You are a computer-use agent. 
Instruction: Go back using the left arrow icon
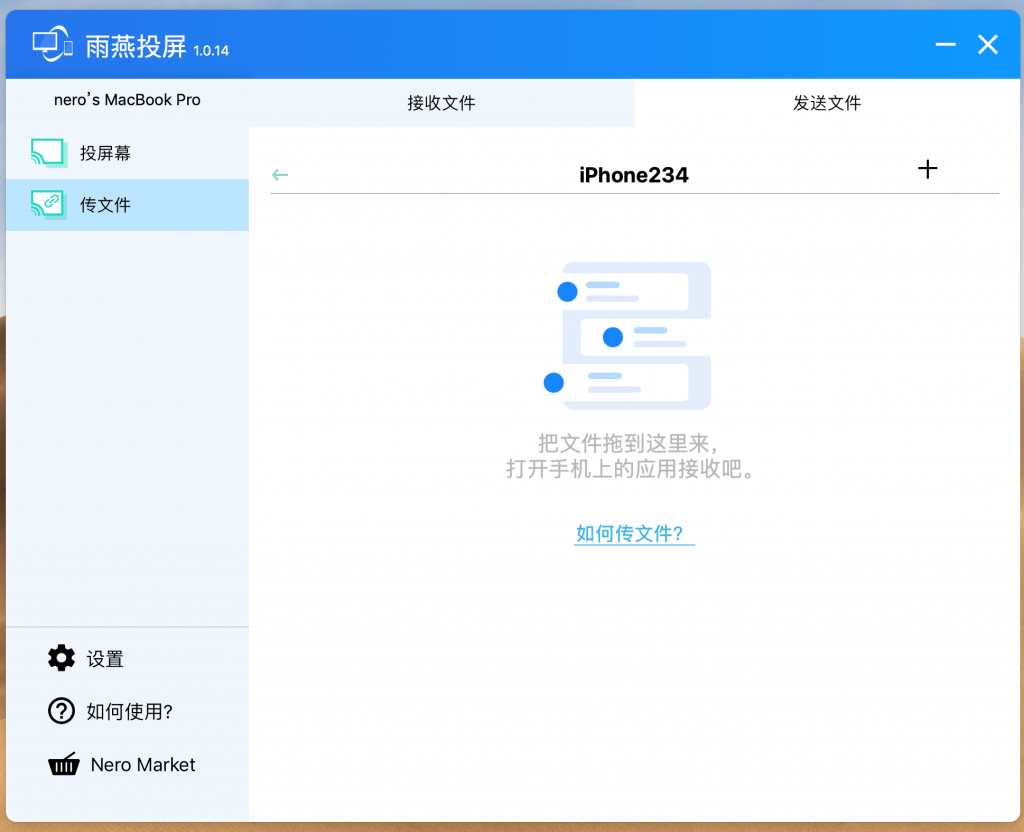click(x=280, y=175)
